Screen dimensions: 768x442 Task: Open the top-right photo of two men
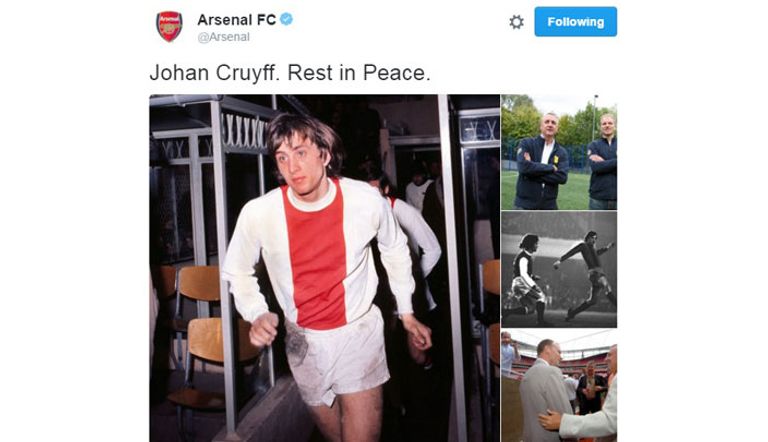coord(559,152)
